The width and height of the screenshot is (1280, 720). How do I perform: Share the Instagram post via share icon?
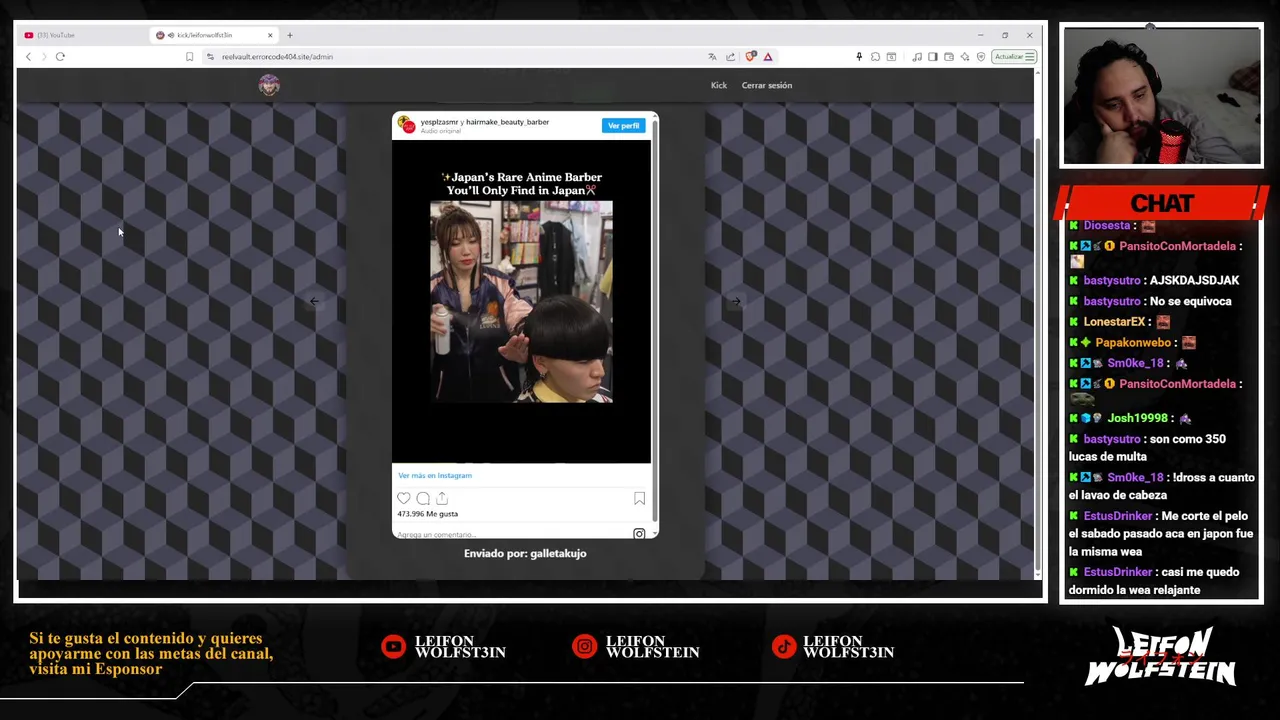coord(442,498)
